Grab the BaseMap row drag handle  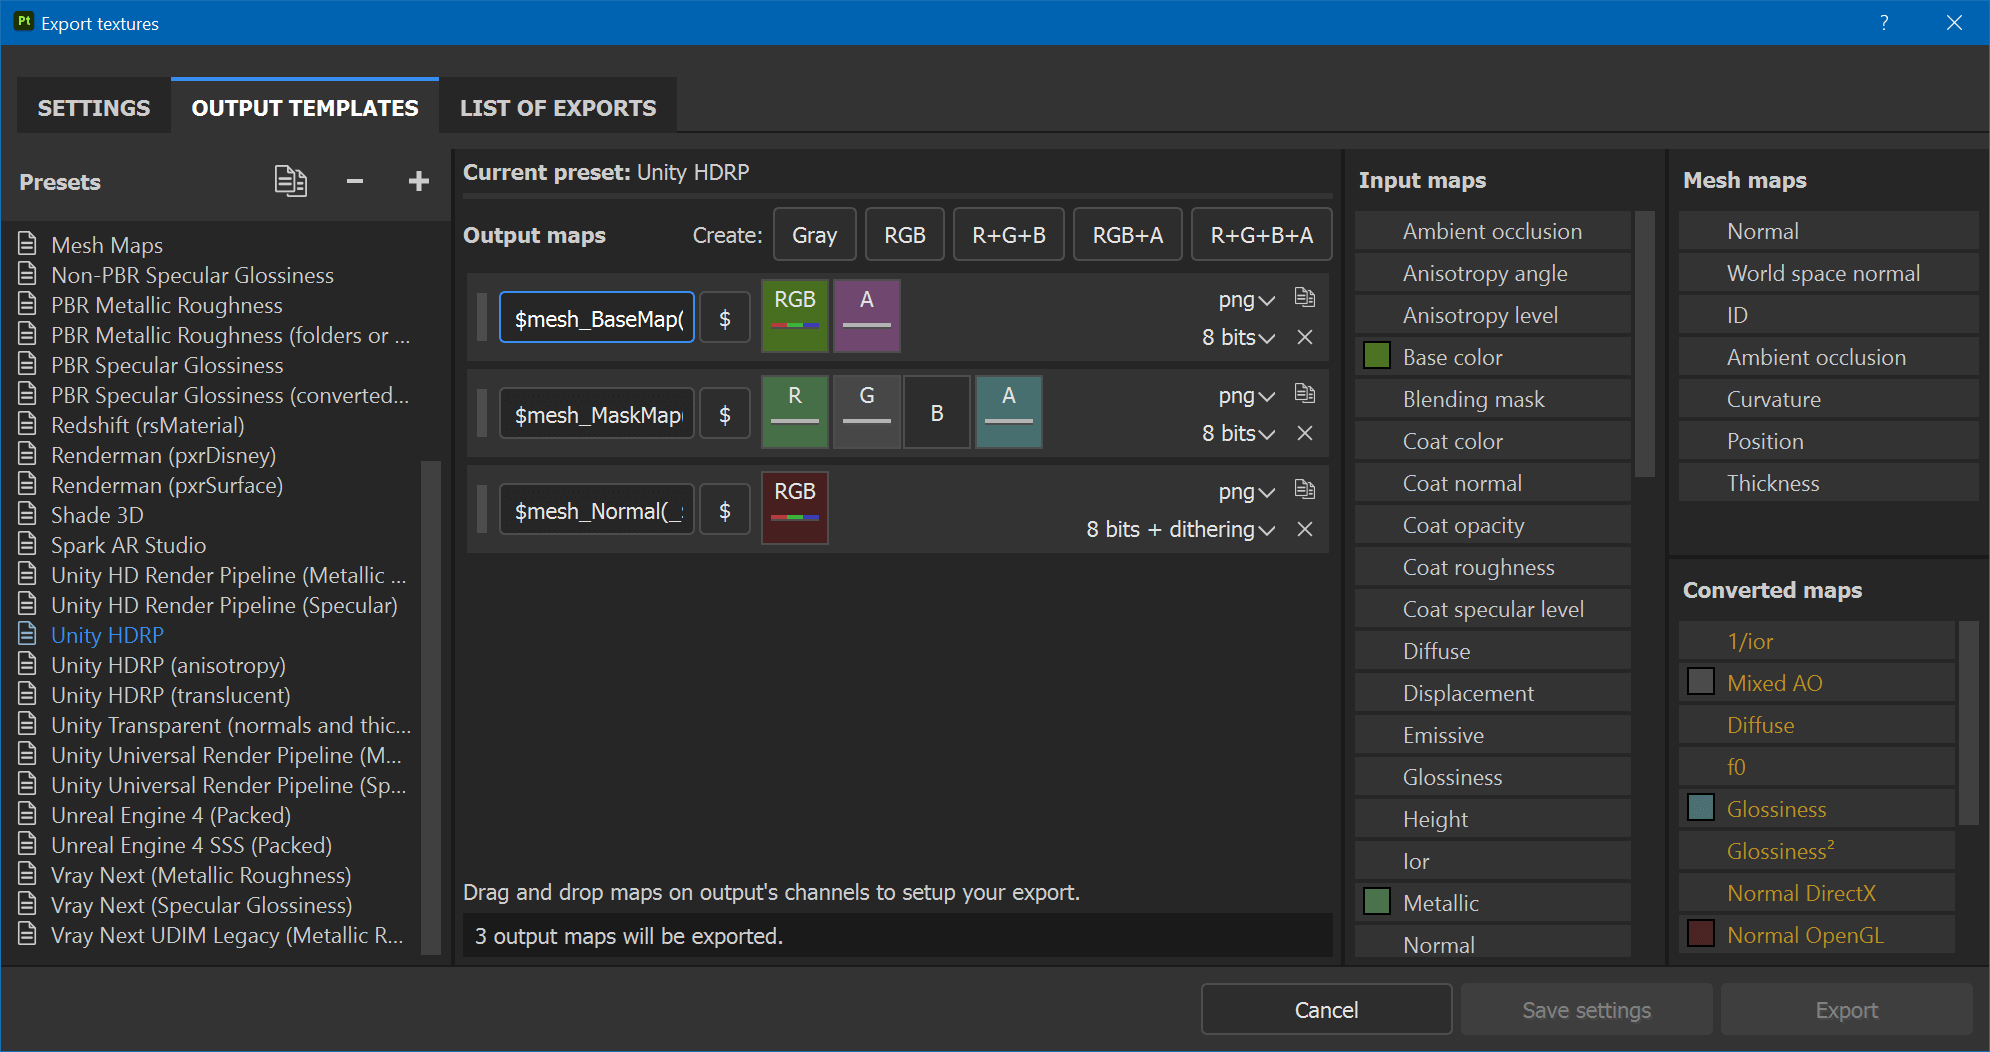coord(482,317)
